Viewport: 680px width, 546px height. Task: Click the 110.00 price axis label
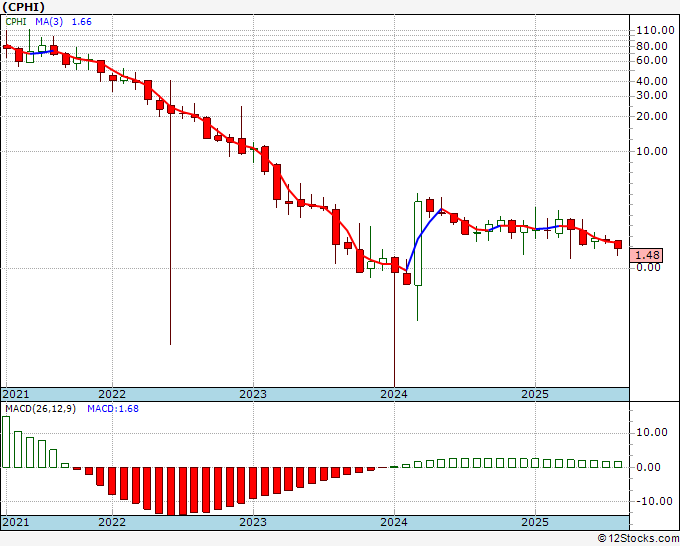click(655, 30)
